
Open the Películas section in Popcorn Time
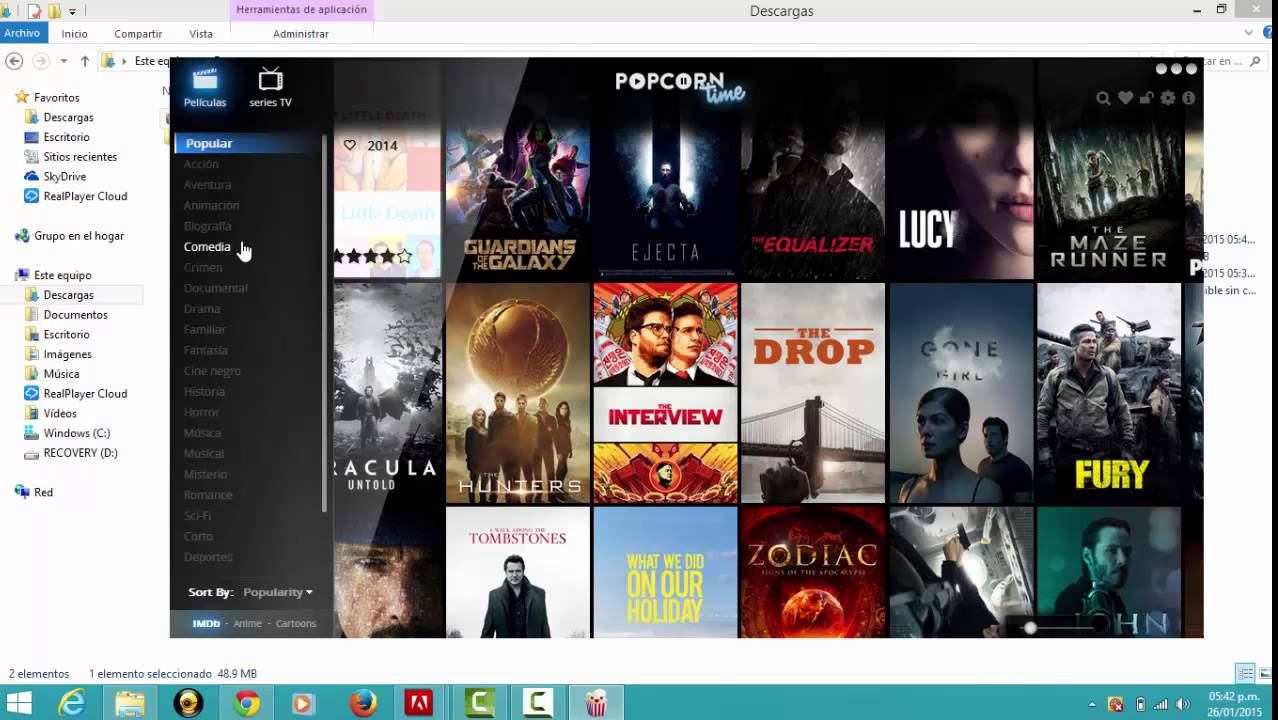tap(205, 88)
